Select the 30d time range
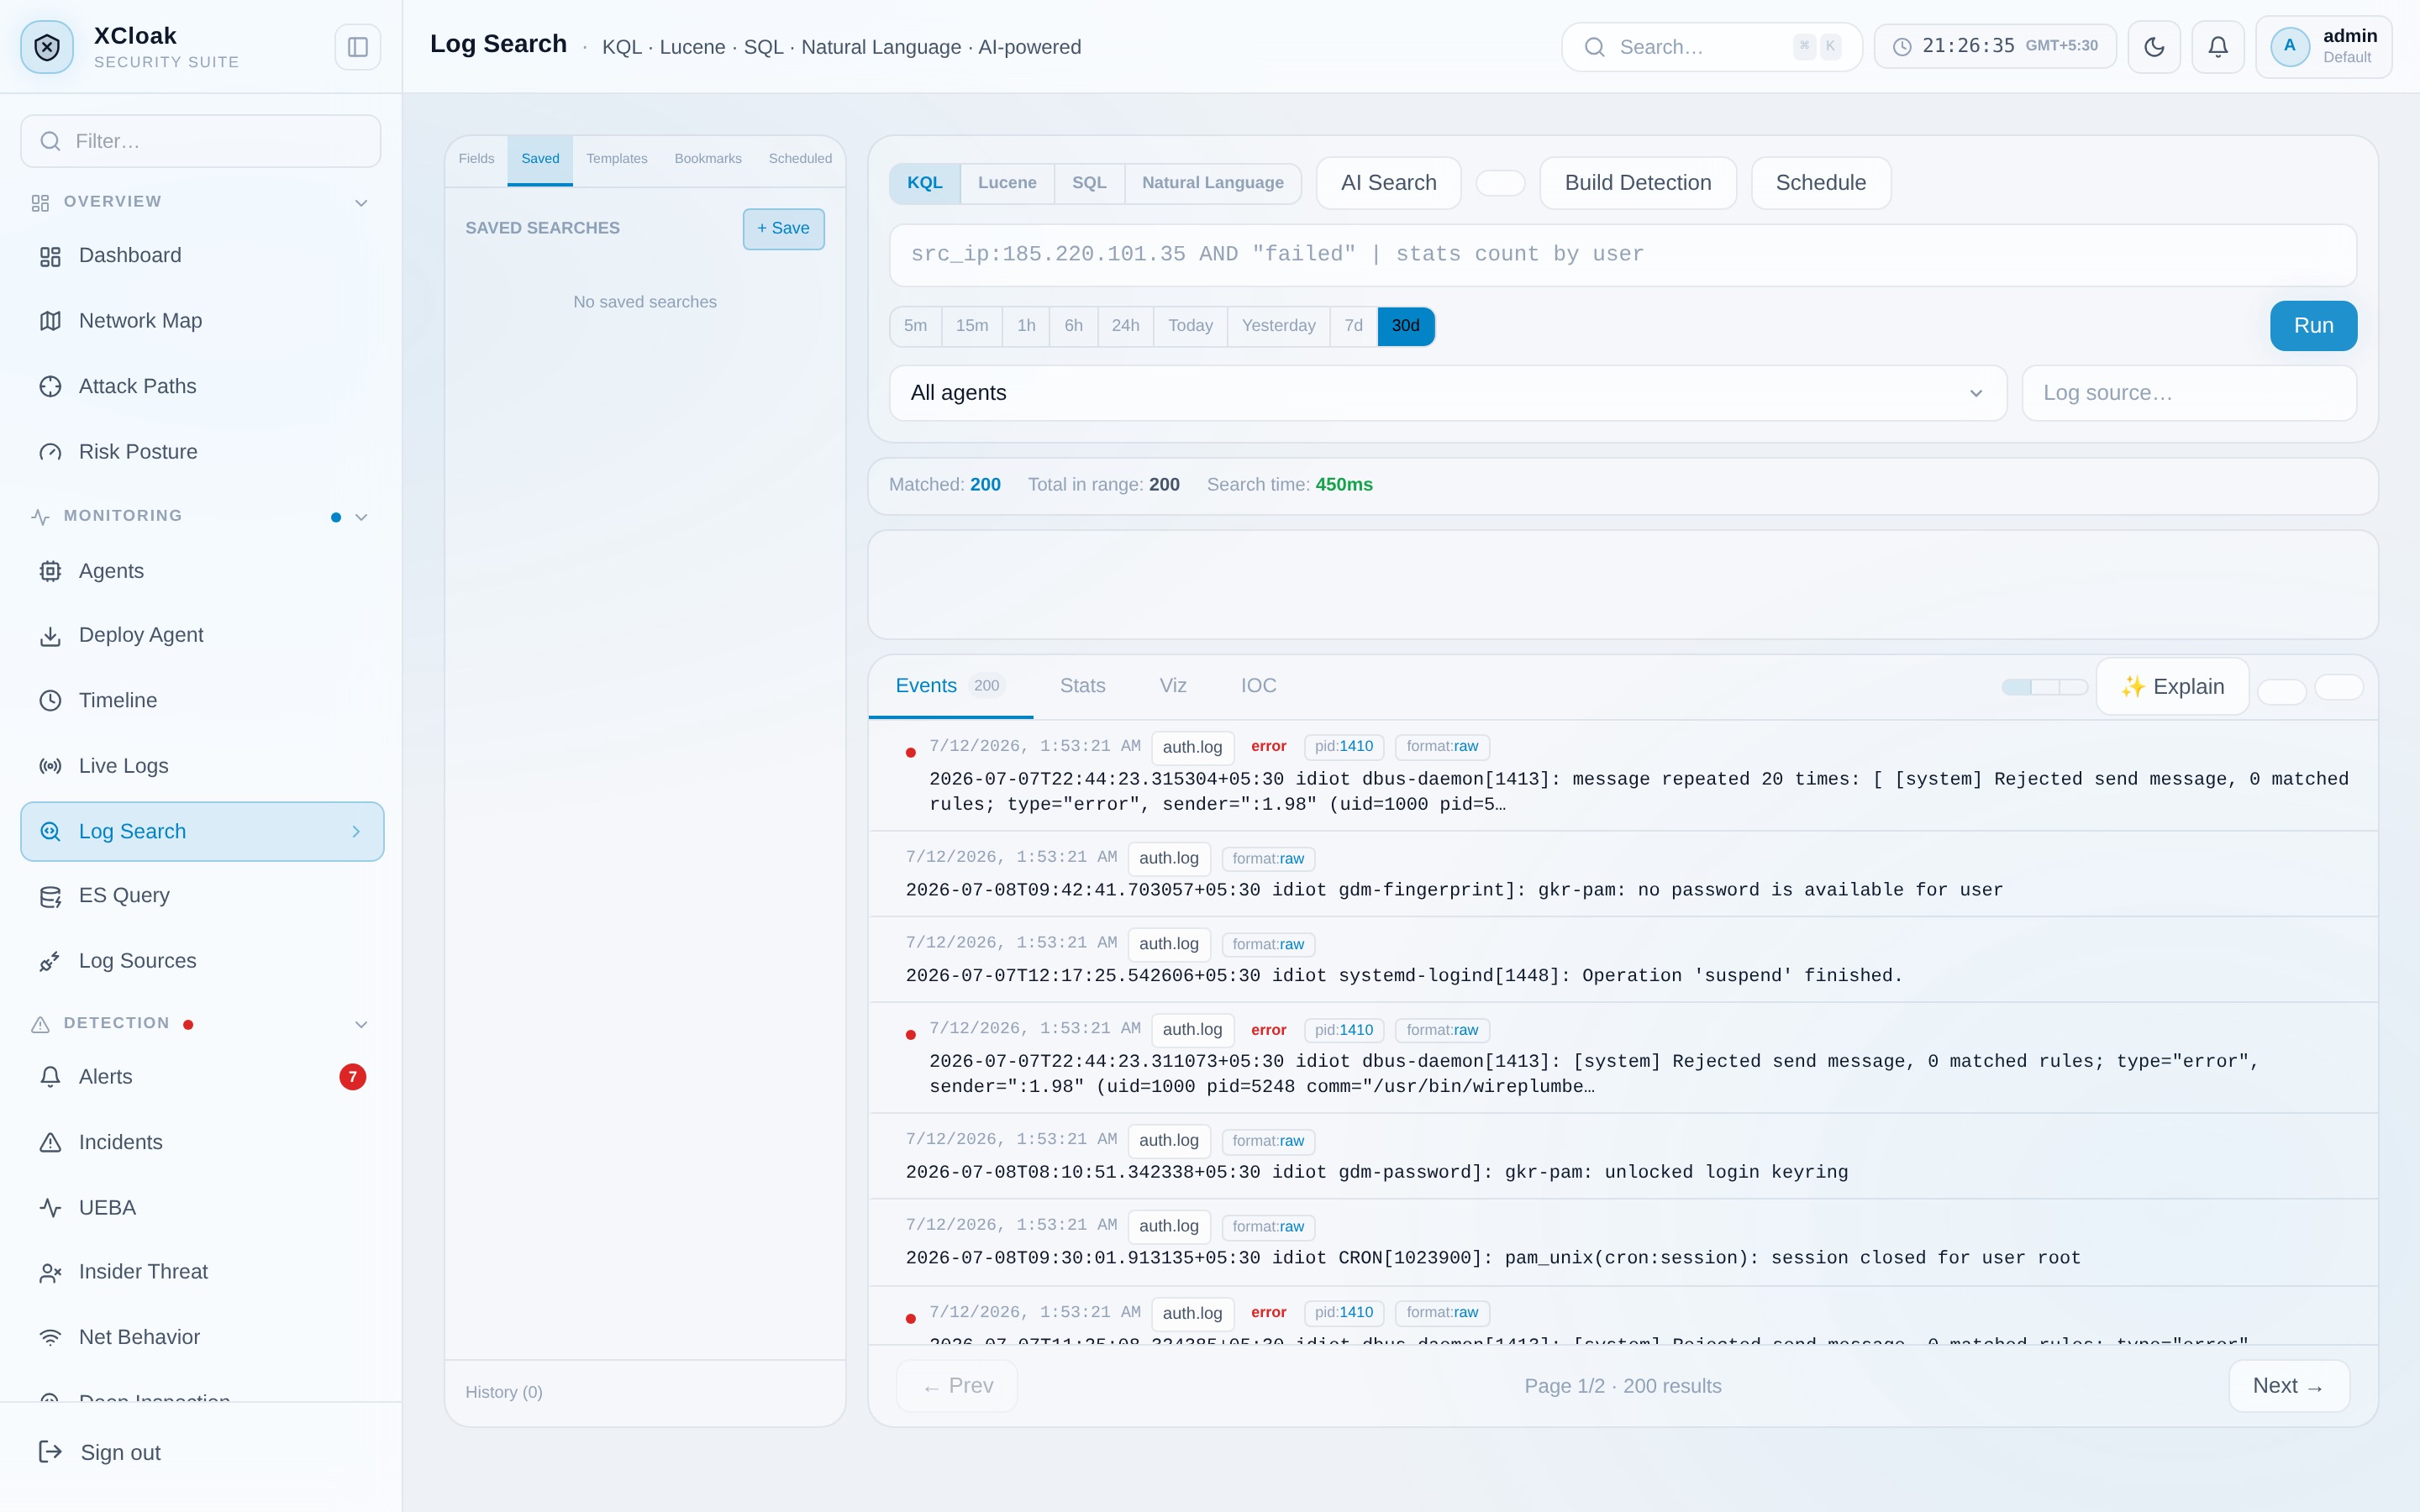The height and width of the screenshot is (1512, 2420). coord(1405,326)
